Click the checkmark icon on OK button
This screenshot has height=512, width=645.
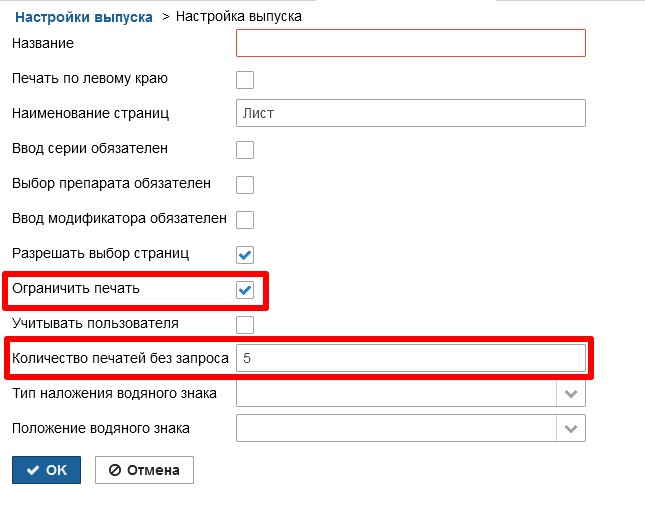(33, 470)
